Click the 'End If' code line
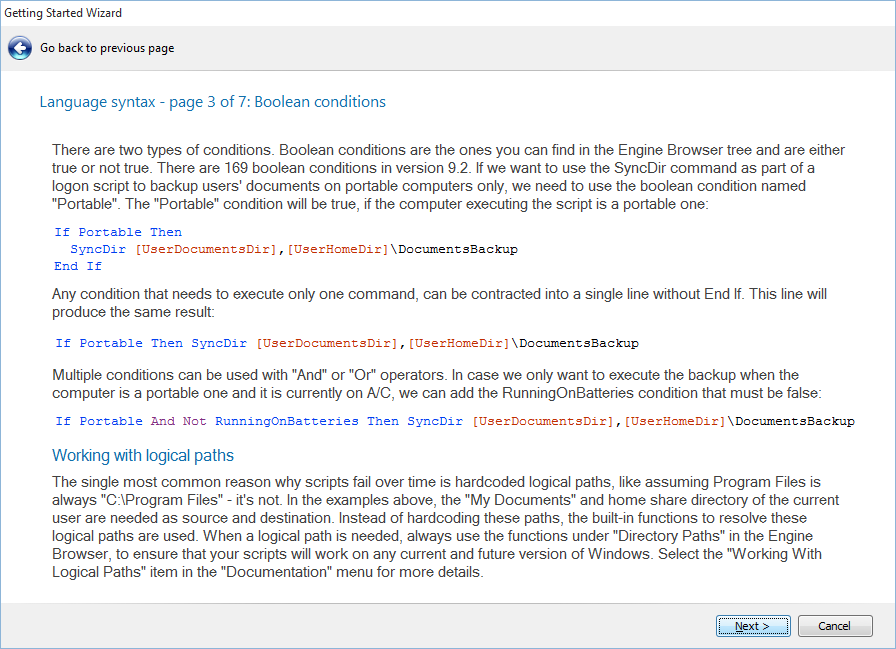 78,266
